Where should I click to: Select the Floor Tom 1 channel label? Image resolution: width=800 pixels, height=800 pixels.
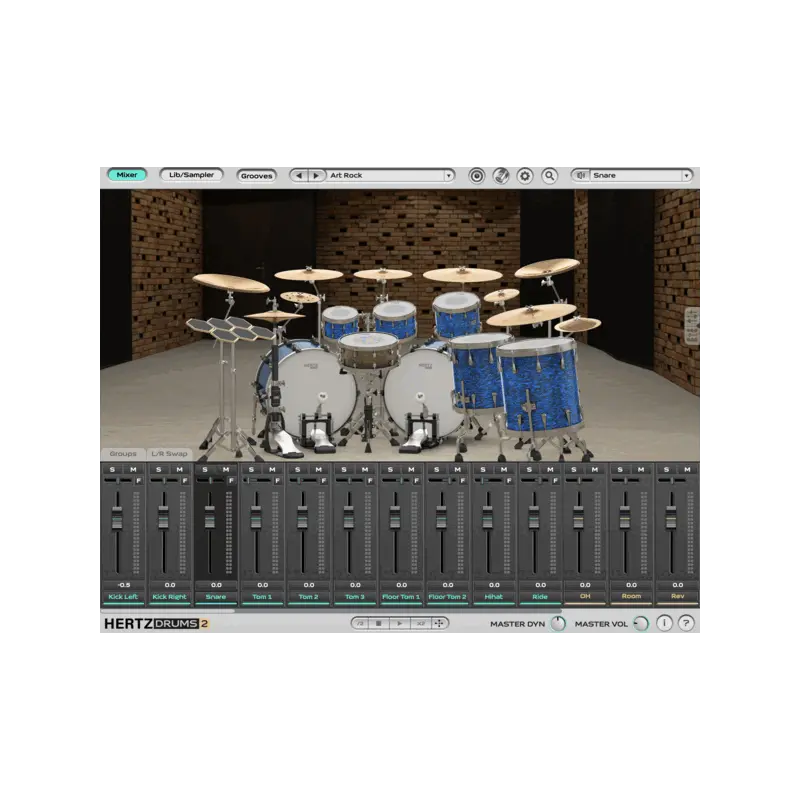click(x=401, y=597)
